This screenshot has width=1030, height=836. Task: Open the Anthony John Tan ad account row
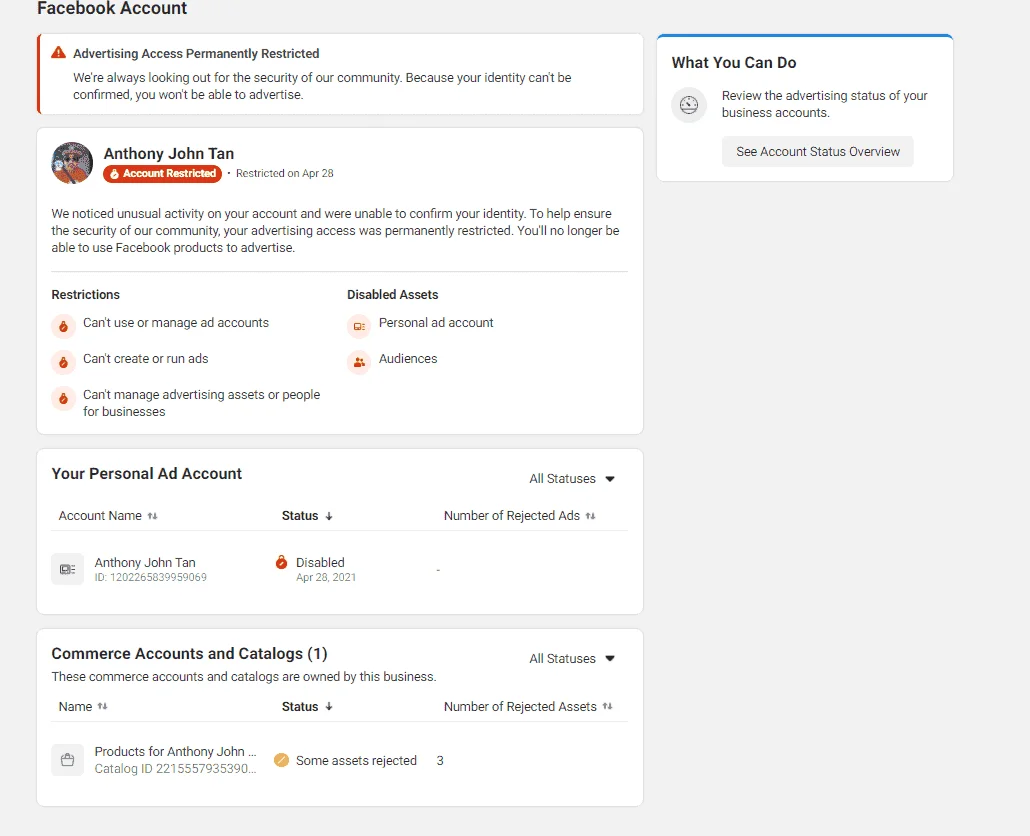[340, 569]
